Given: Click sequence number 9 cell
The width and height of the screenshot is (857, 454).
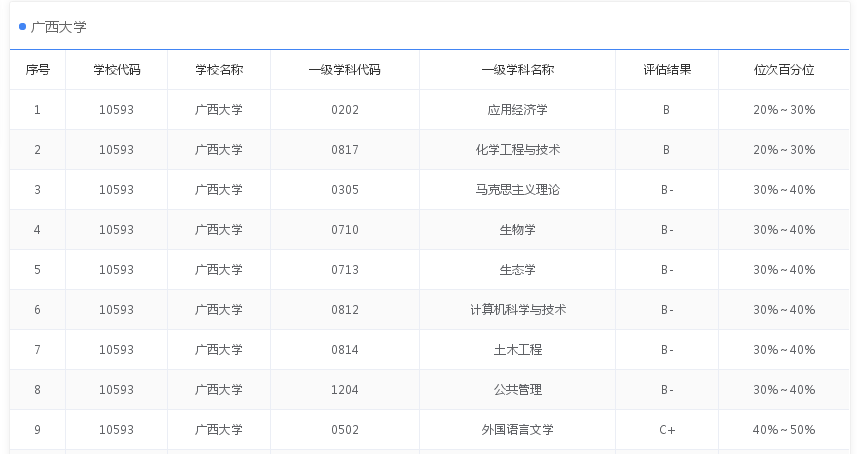Looking at the screenshot, I should pyautogui.click(x=37, y=429).
